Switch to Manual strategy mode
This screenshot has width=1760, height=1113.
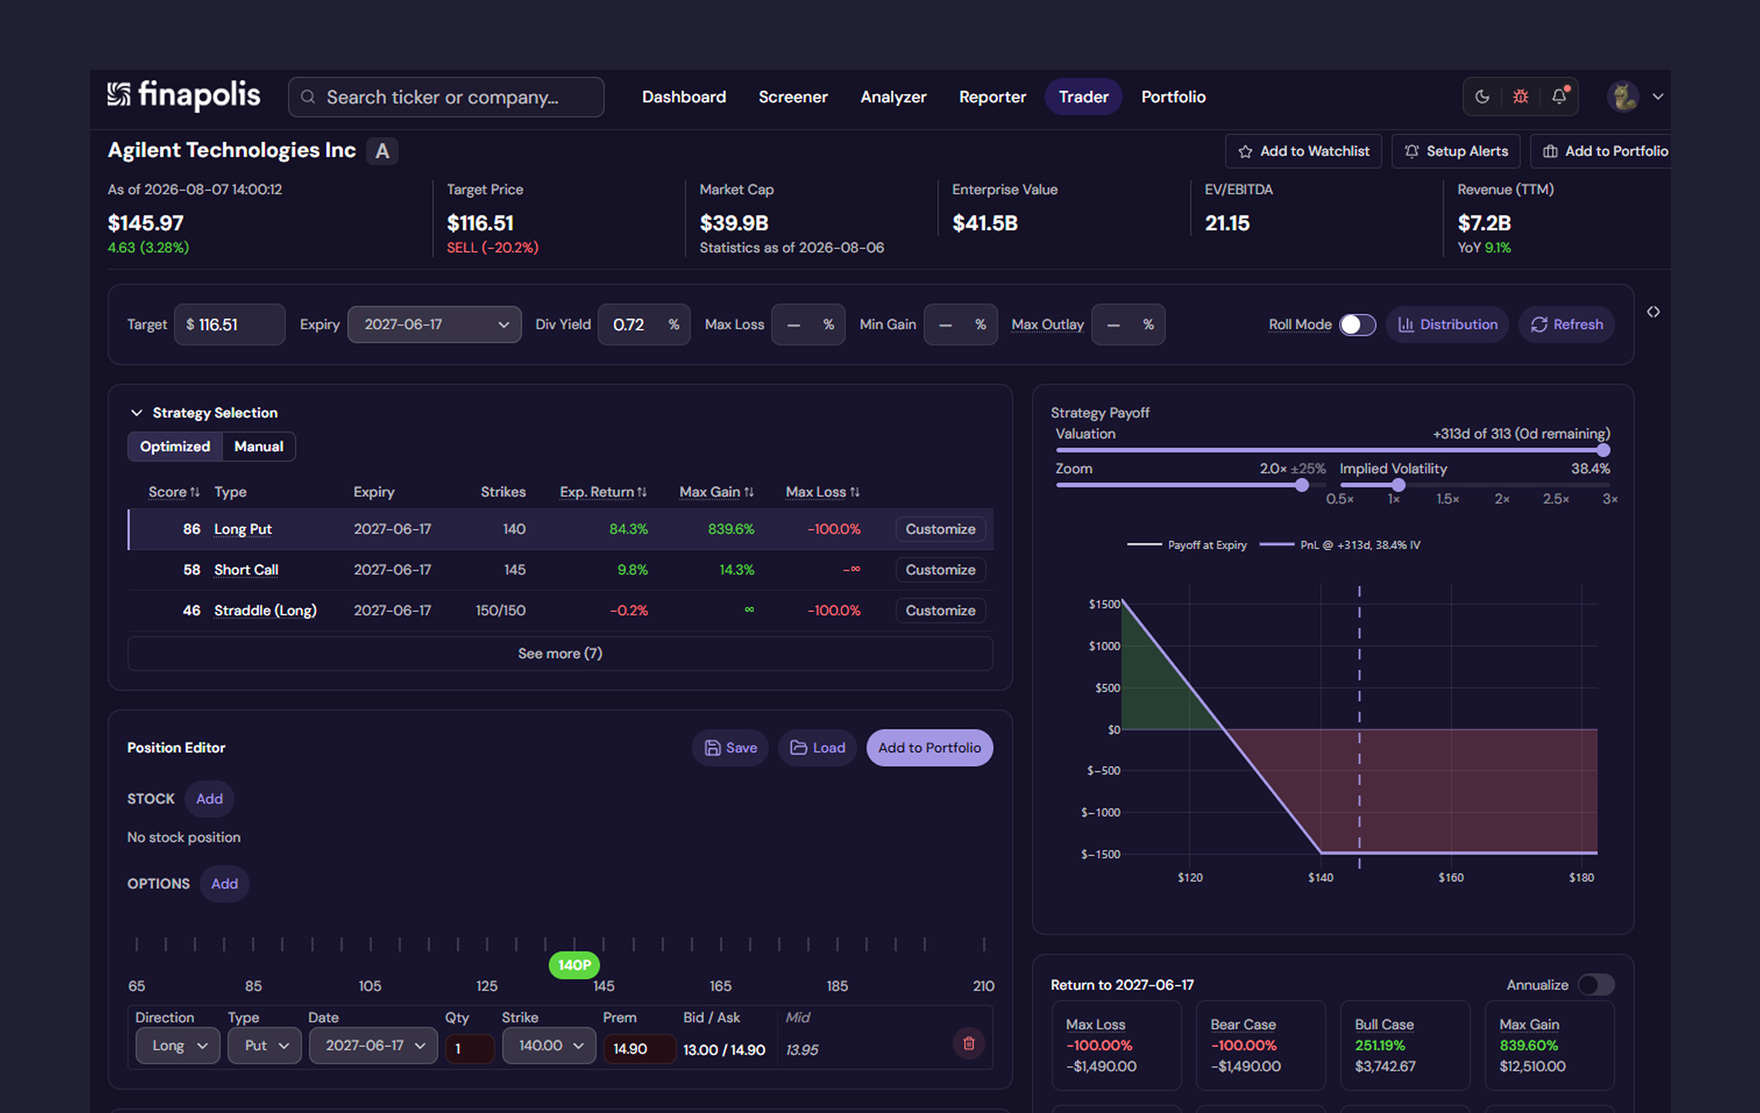(x=258, y=447)
